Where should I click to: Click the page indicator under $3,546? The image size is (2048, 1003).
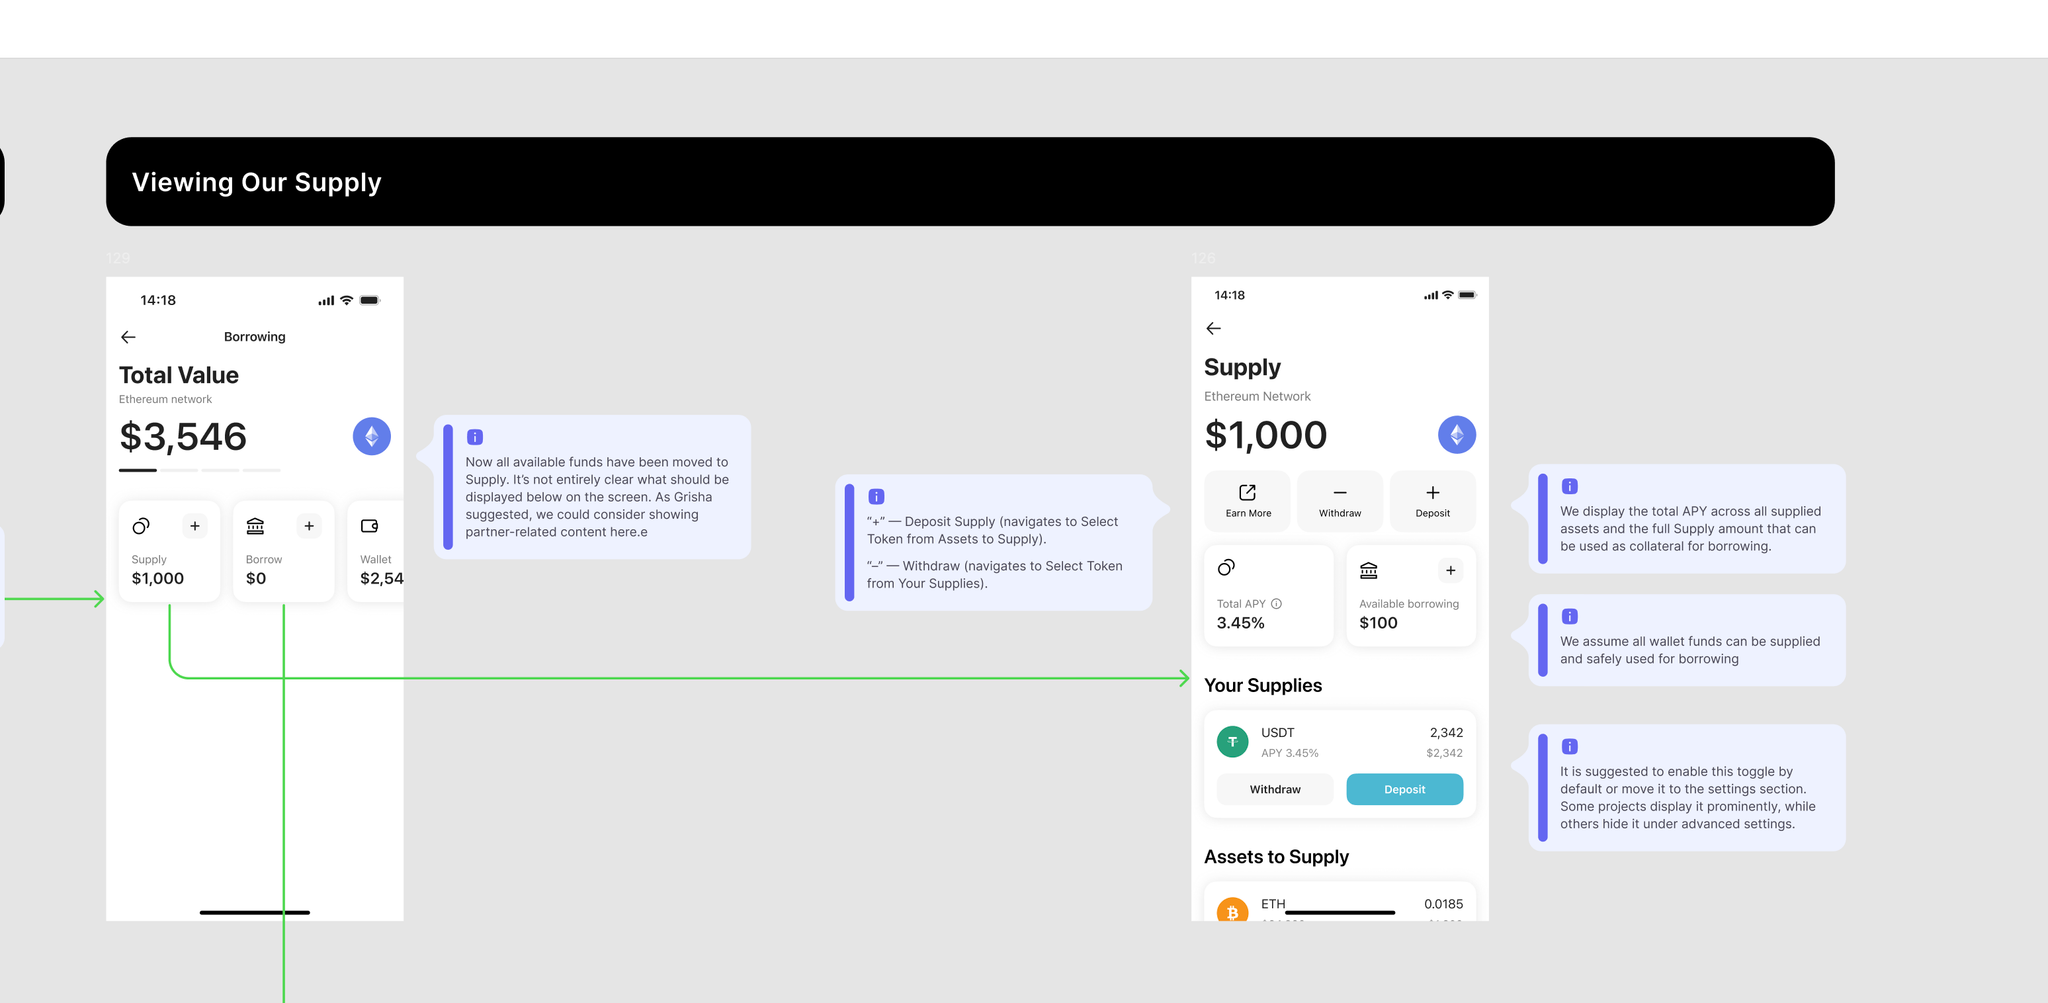tap(199, 470)
